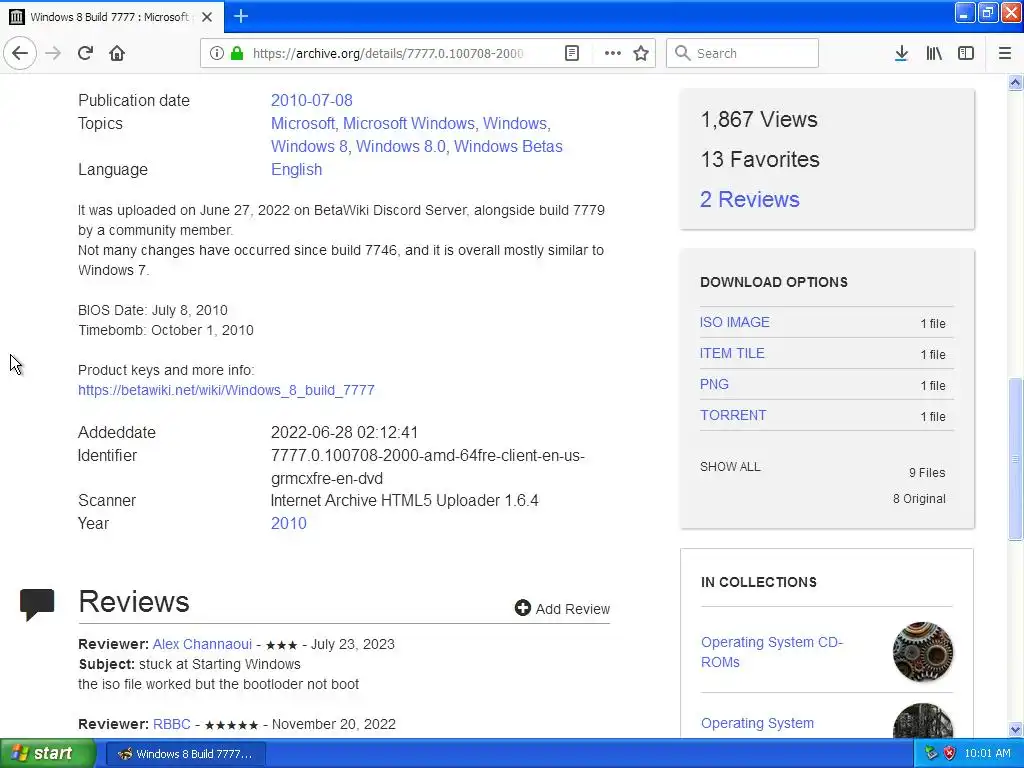Select the Windows 8 Build 7777 taskbar button

(x=185, y=754)
